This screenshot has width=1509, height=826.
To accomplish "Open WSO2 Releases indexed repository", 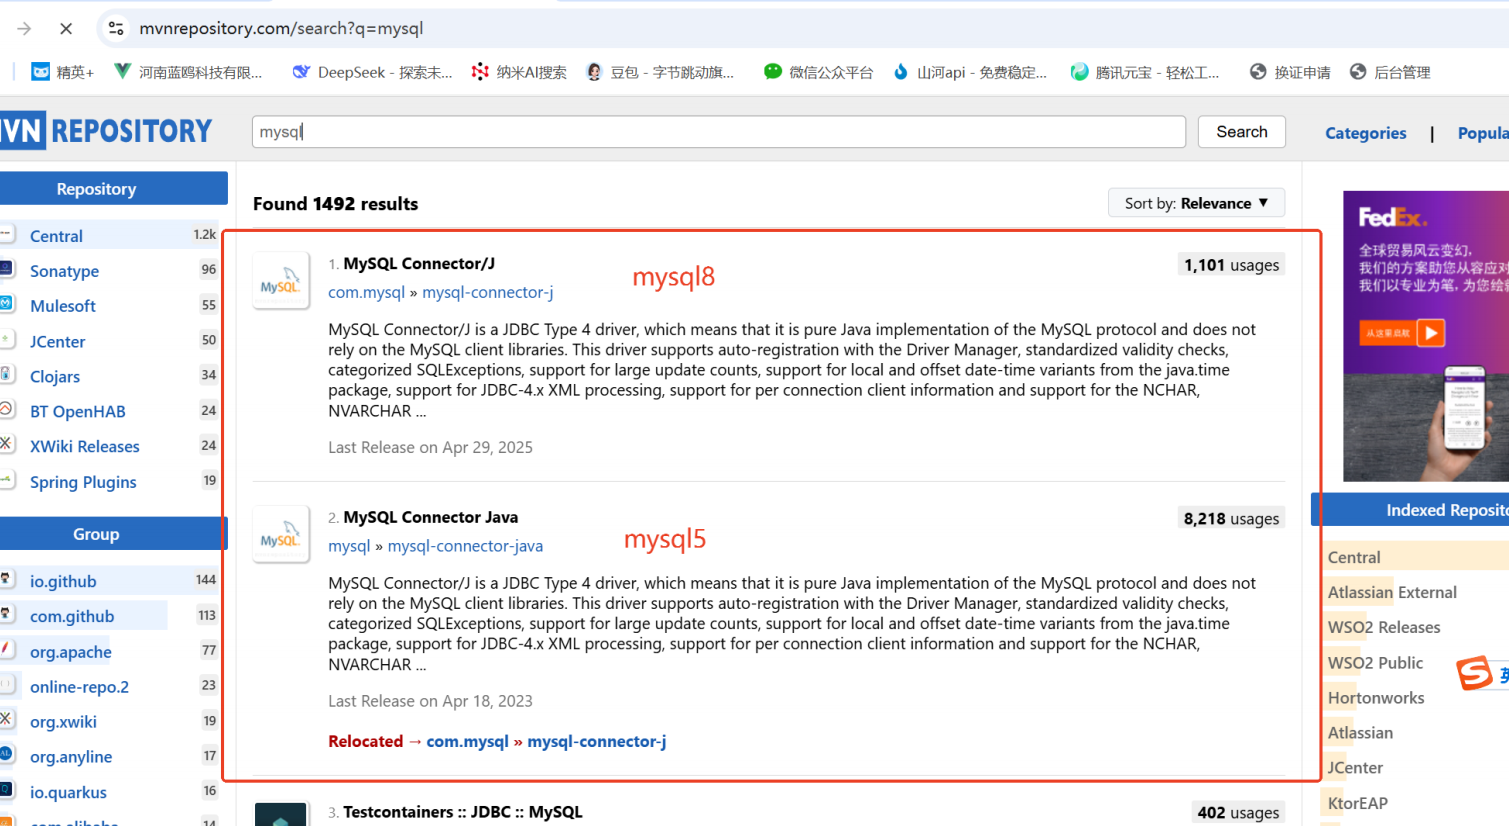I will tap(1384, 628).
